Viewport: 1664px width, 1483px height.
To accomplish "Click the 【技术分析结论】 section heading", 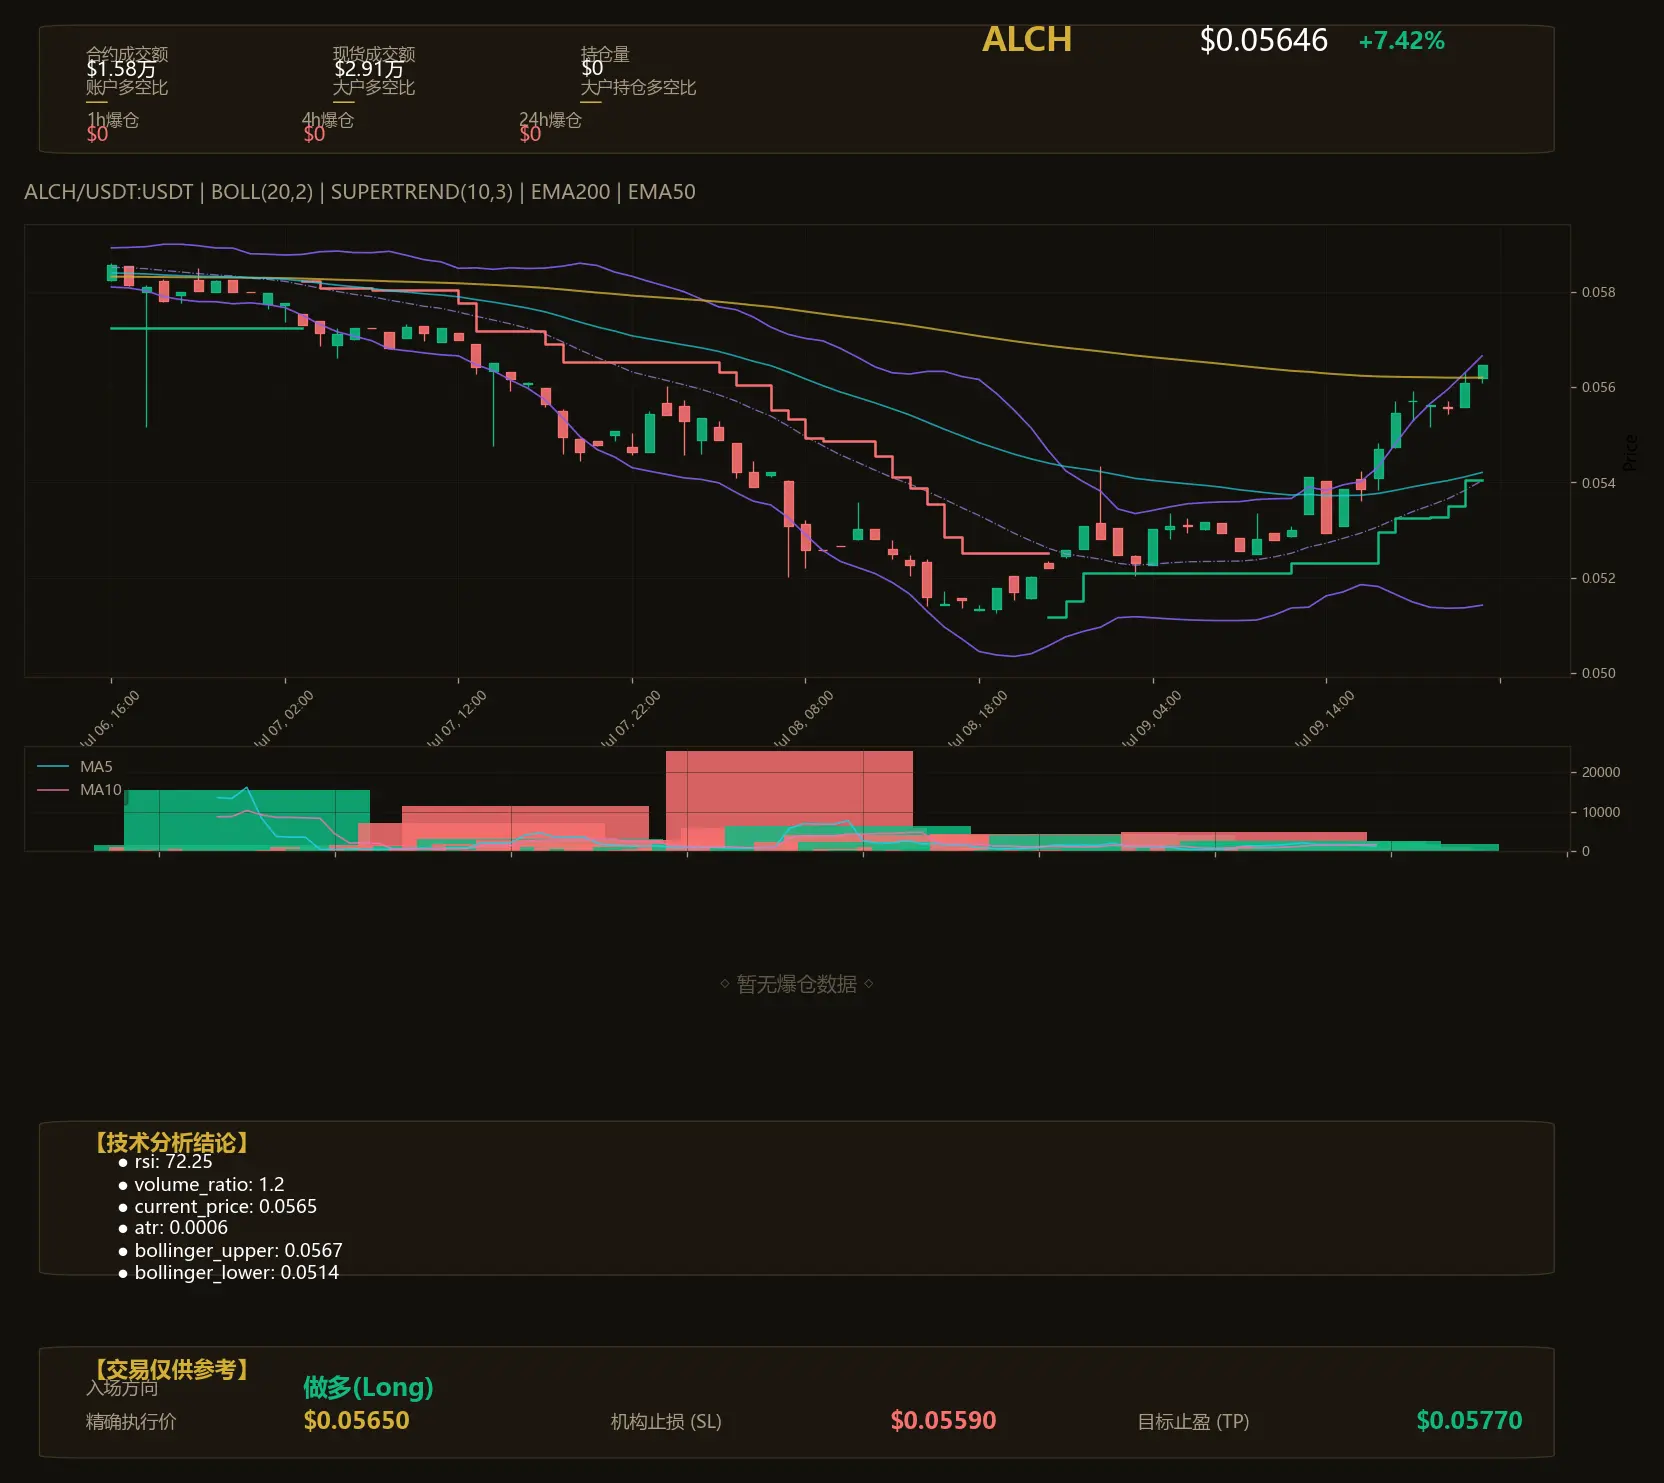I will point(171,1143).
